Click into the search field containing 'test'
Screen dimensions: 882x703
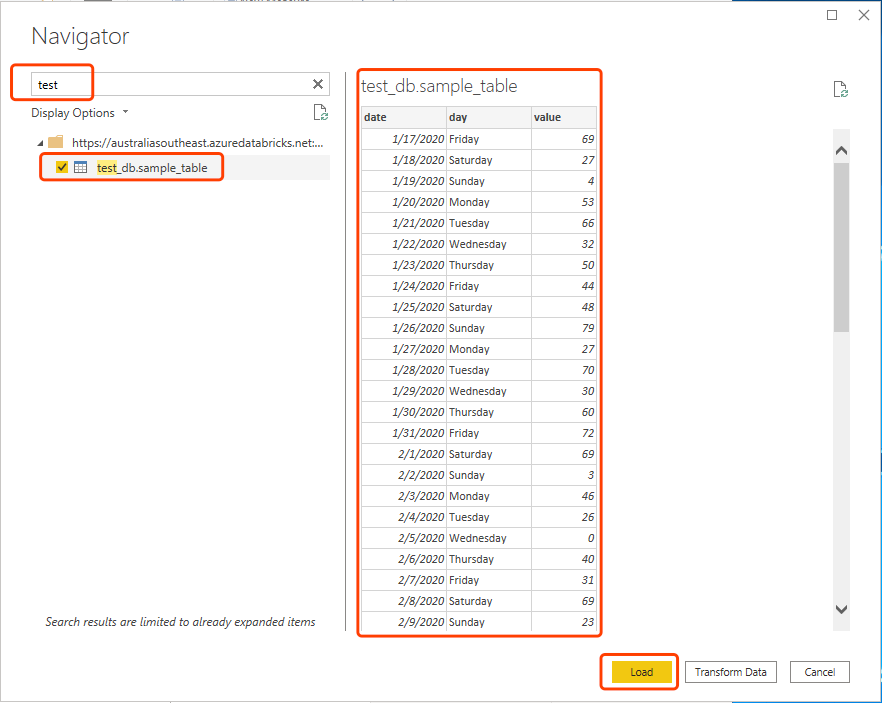(x=170, y=85)
